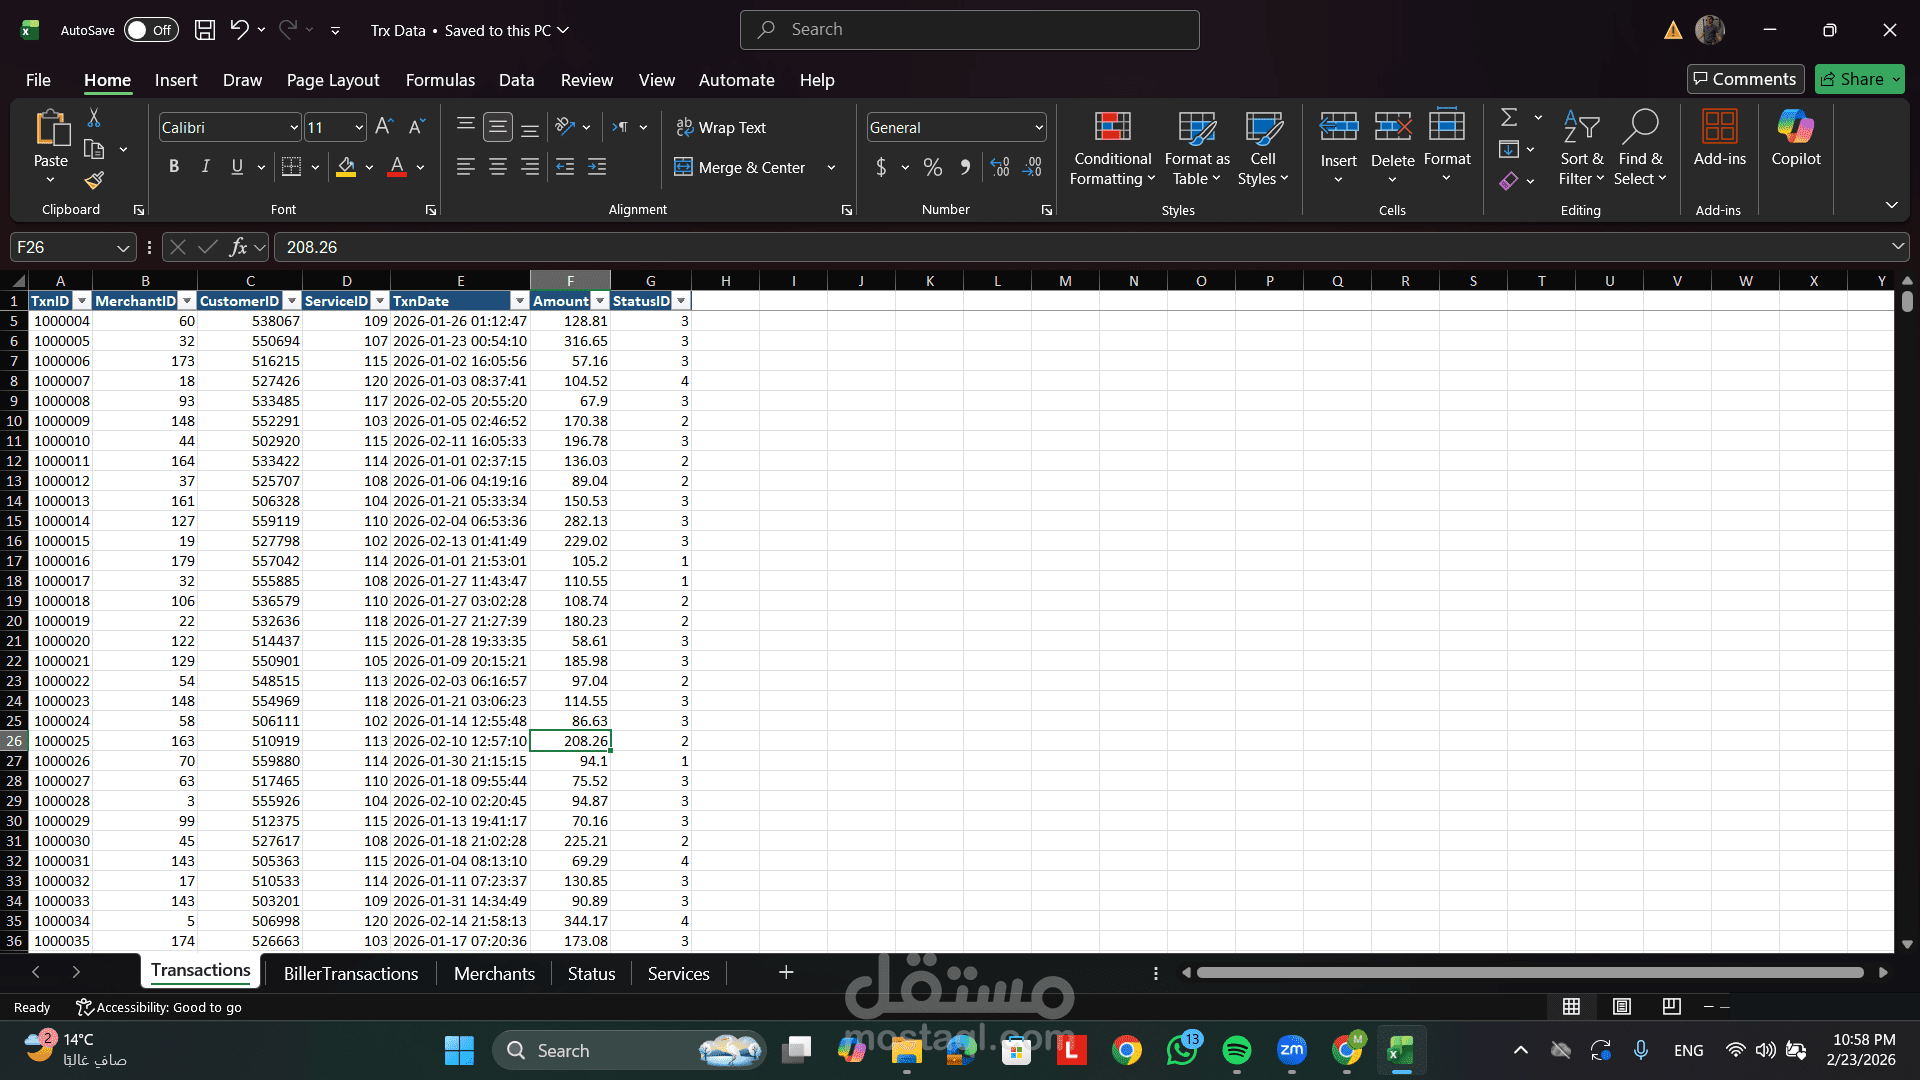The width and height of the screenshot is (1920, 1080).
Task: Open the Comments pane button
Action: point(1745,79)
